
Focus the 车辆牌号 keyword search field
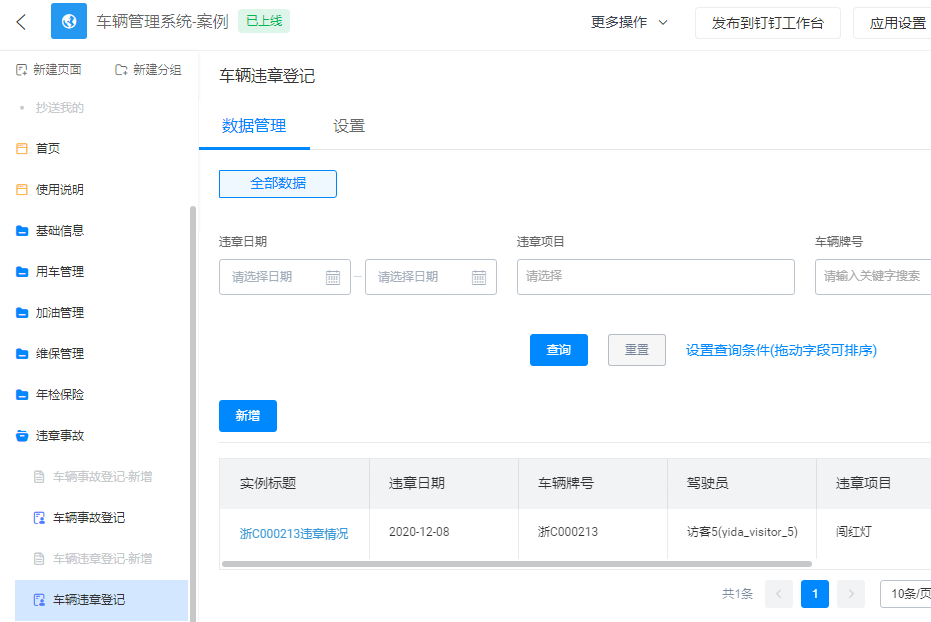coord(873,277)
